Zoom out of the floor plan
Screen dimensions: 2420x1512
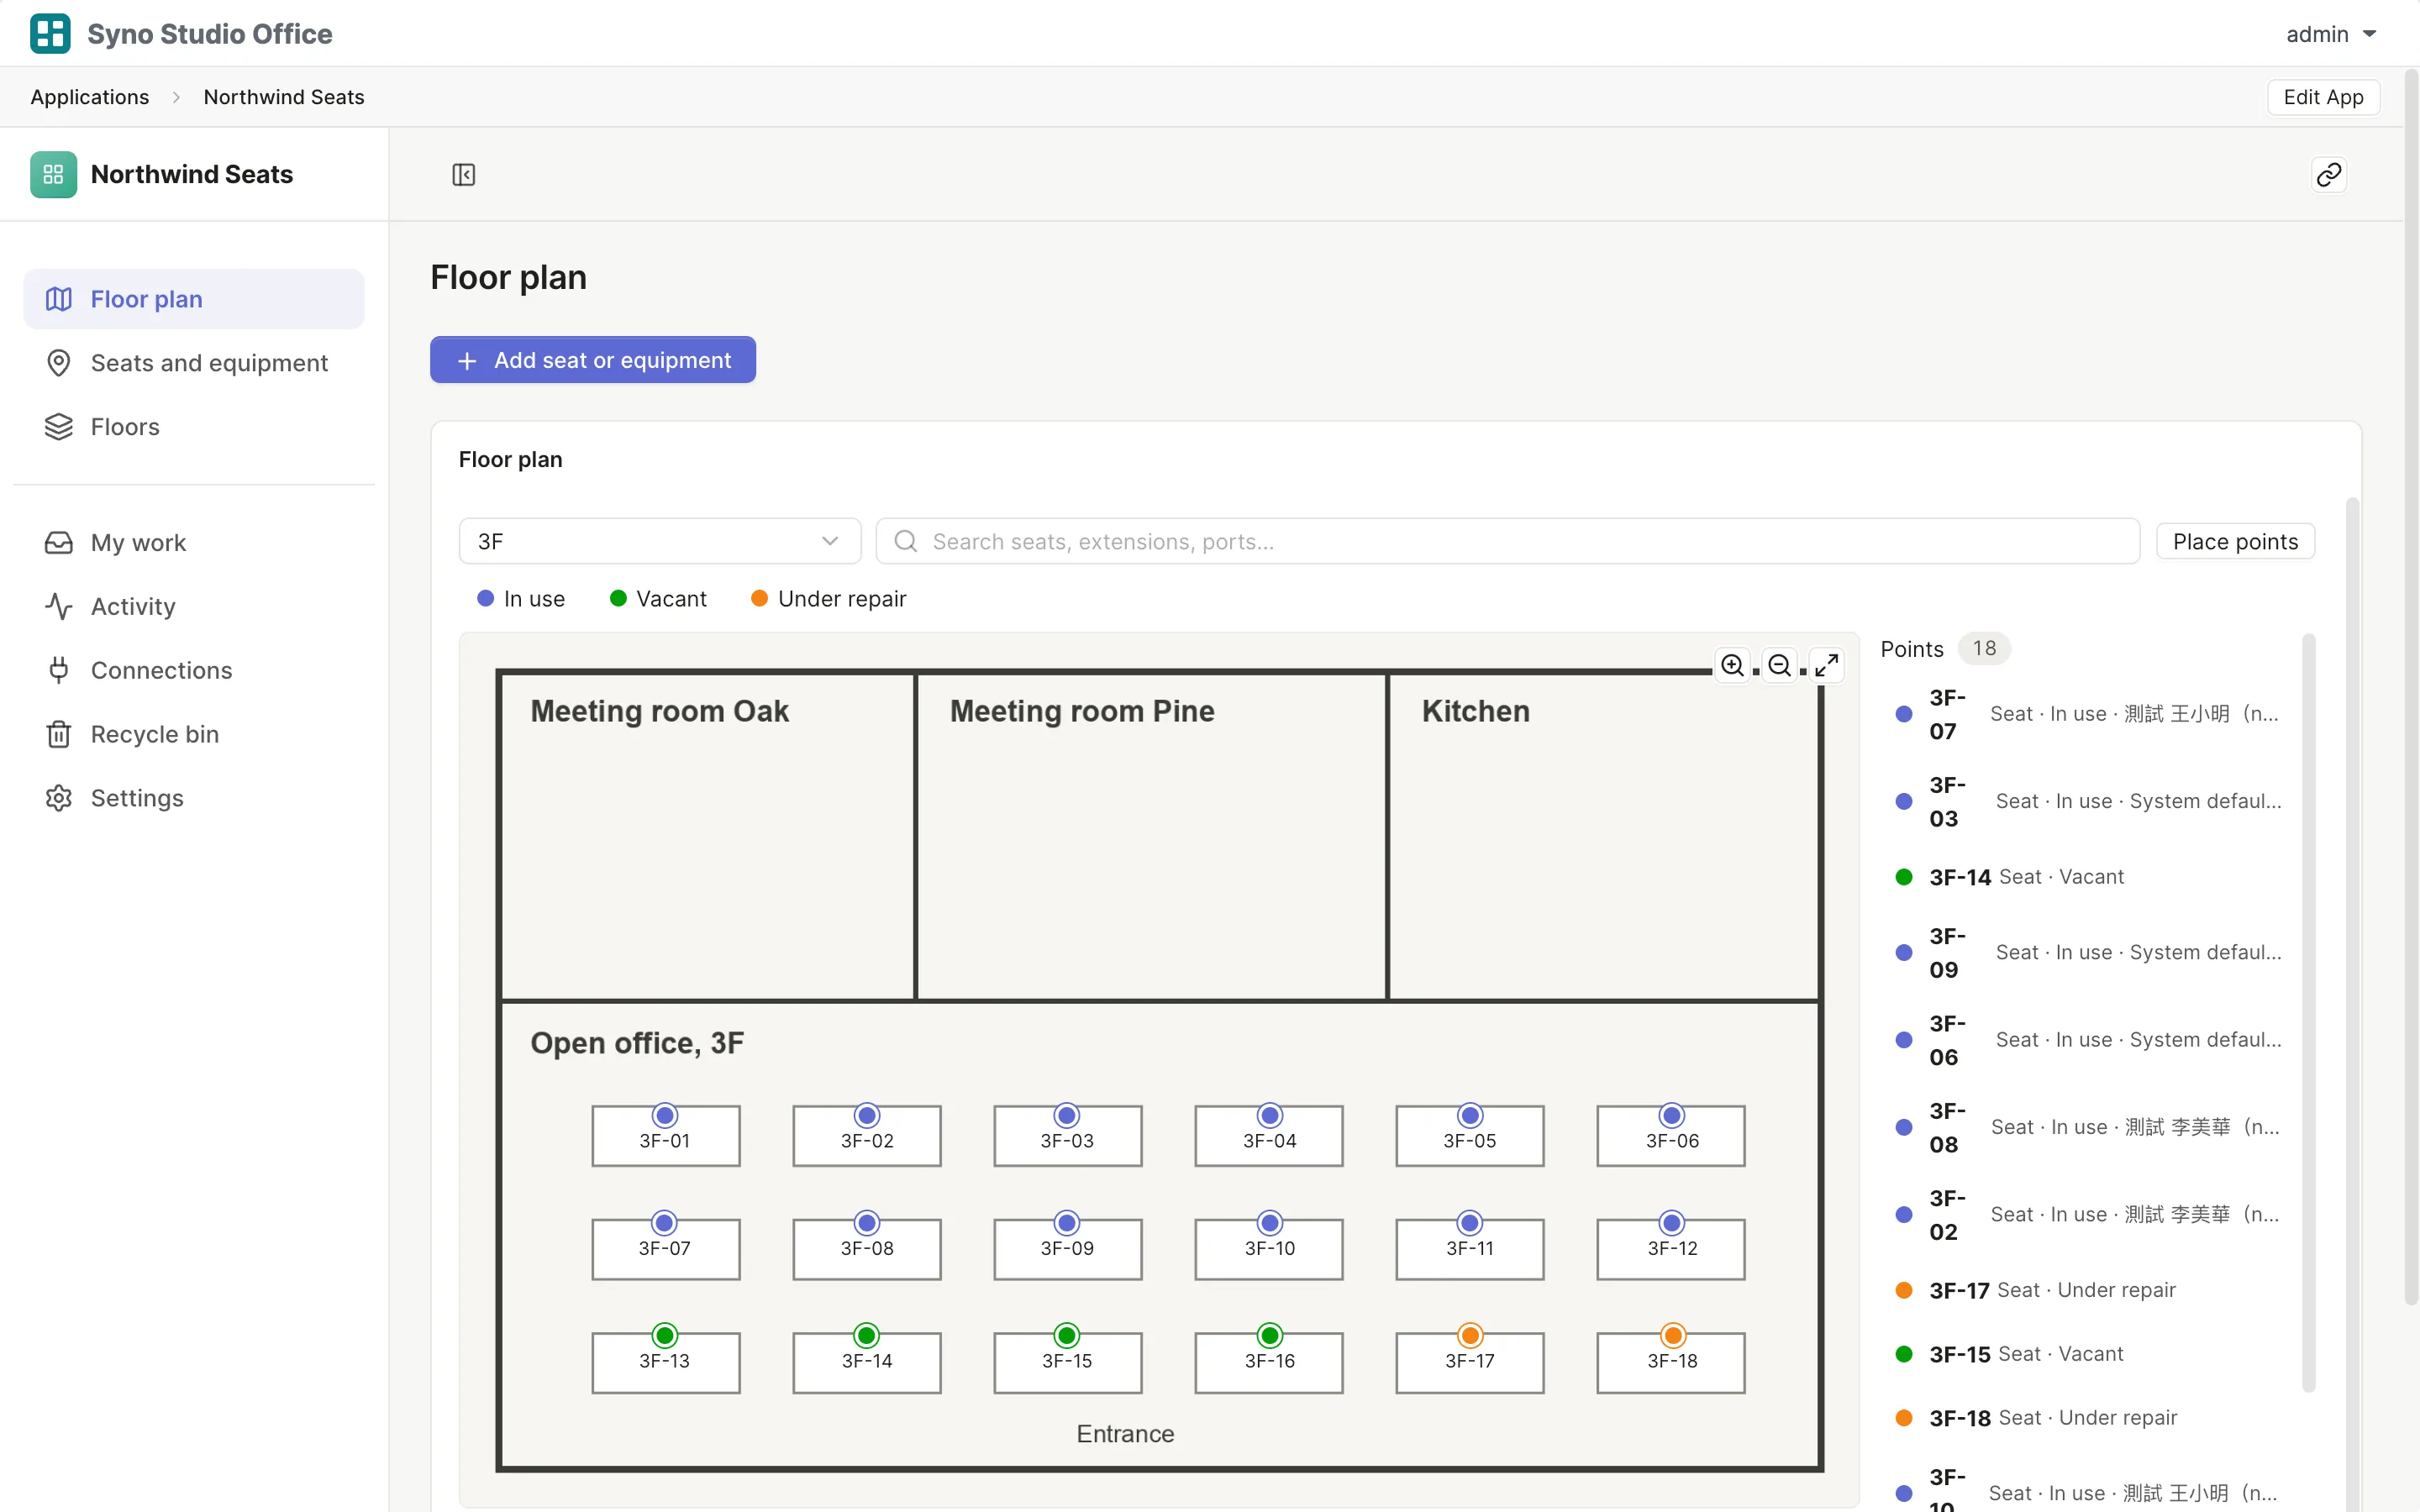click(x=1780, y=665)
